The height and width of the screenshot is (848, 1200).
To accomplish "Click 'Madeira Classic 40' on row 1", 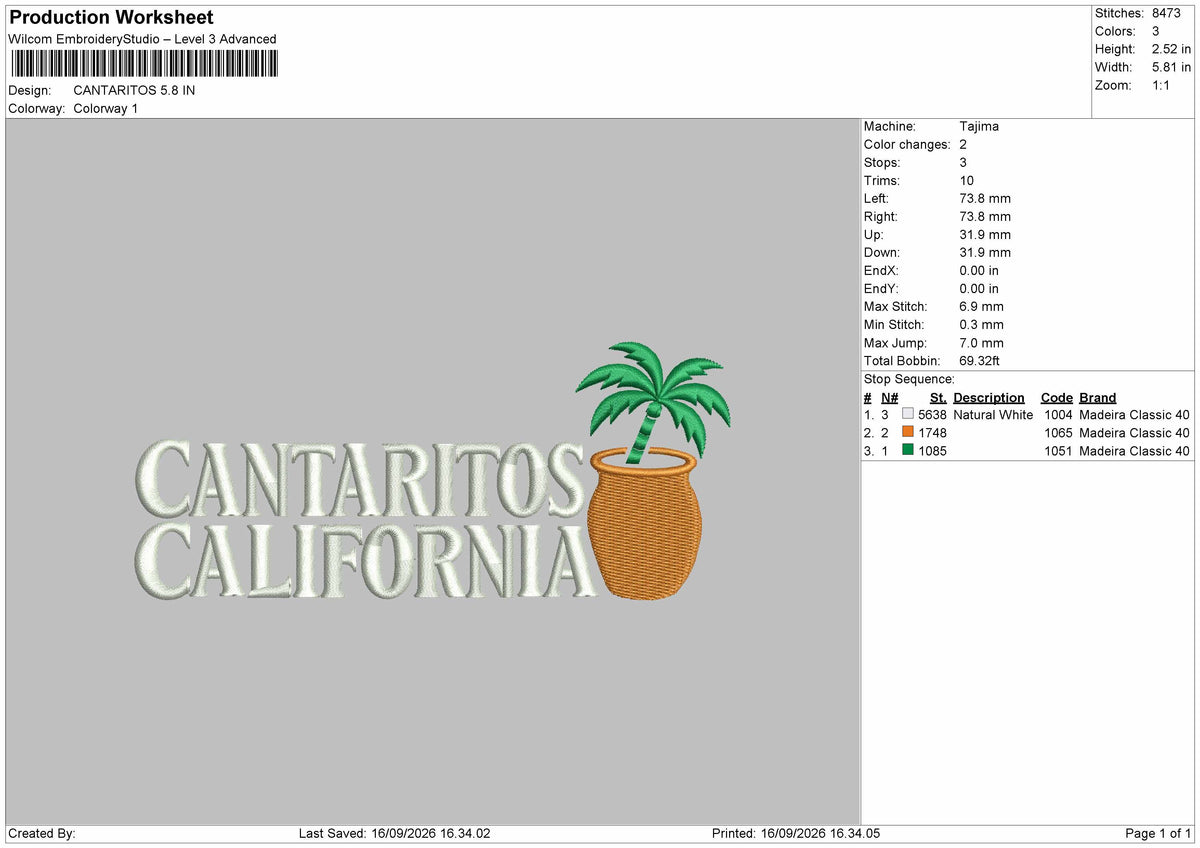I will click(1135, 415).
